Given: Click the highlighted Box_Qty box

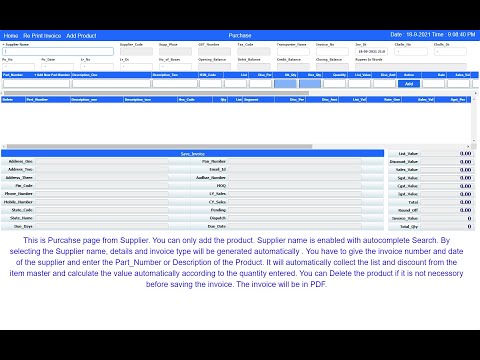Looking at the screenshot, I should [310, 83].
